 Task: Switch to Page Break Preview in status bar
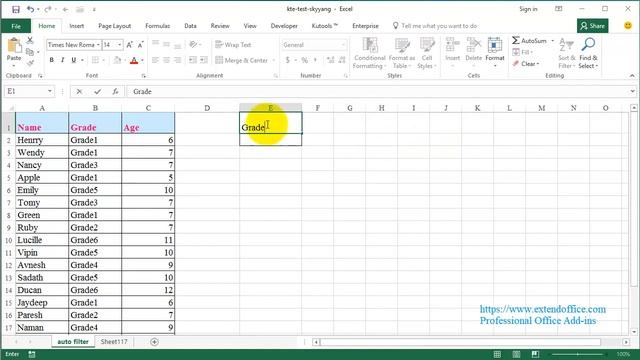[x=535, y=354]
